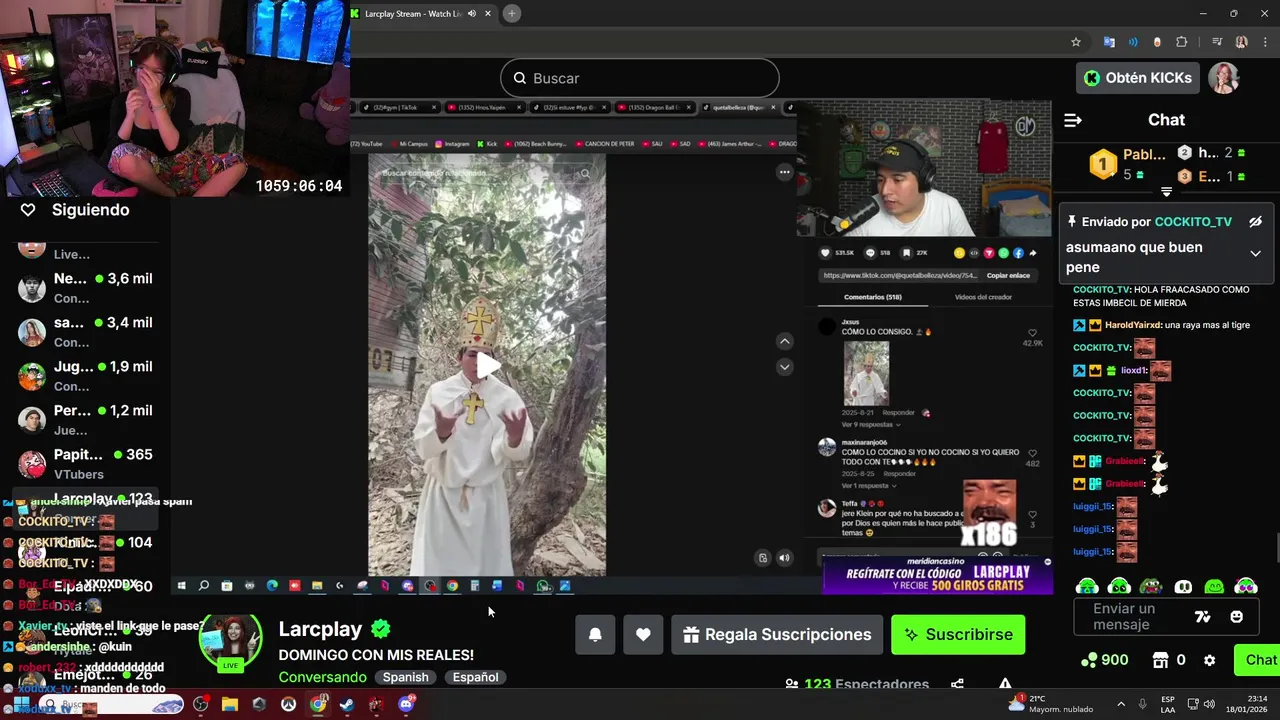Open the Siguiendo following heart section
1280x720 pixels.
(x=75, y=210)
